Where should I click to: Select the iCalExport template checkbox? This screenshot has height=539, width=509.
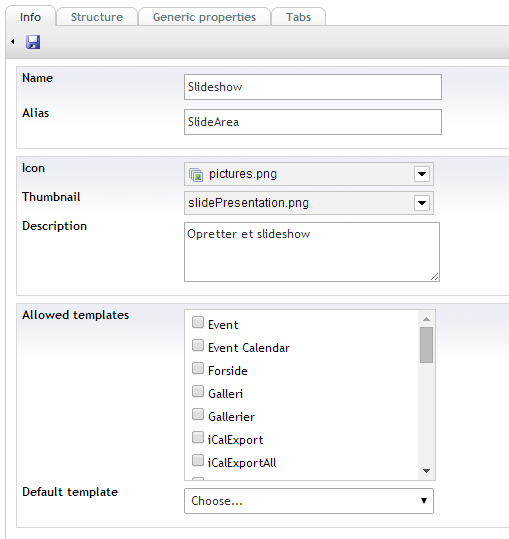pos(198,438)
